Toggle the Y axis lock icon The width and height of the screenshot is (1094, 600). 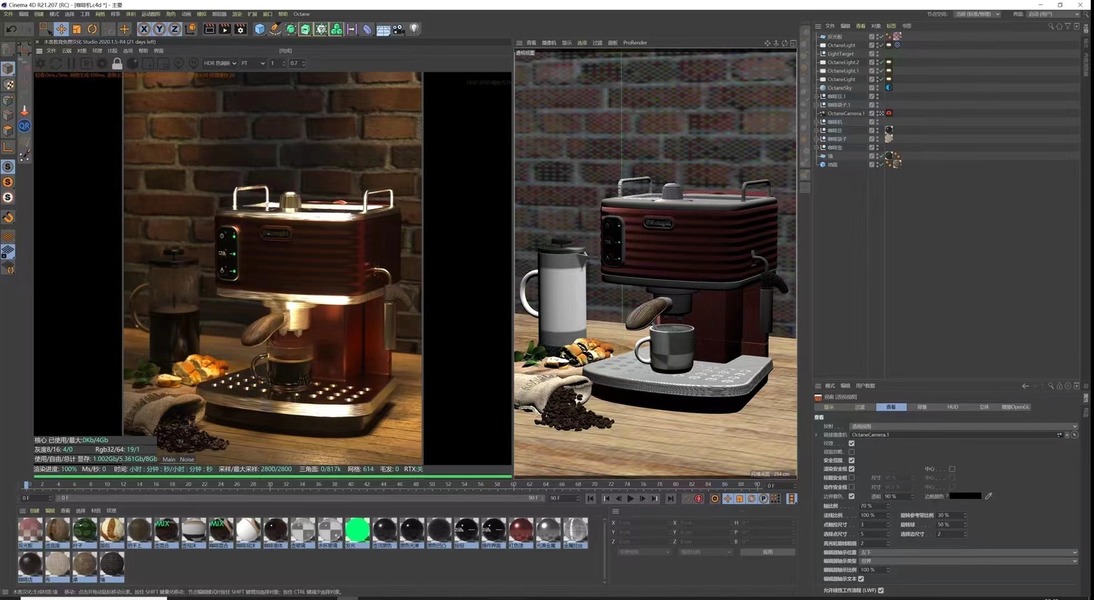(159, 29)
